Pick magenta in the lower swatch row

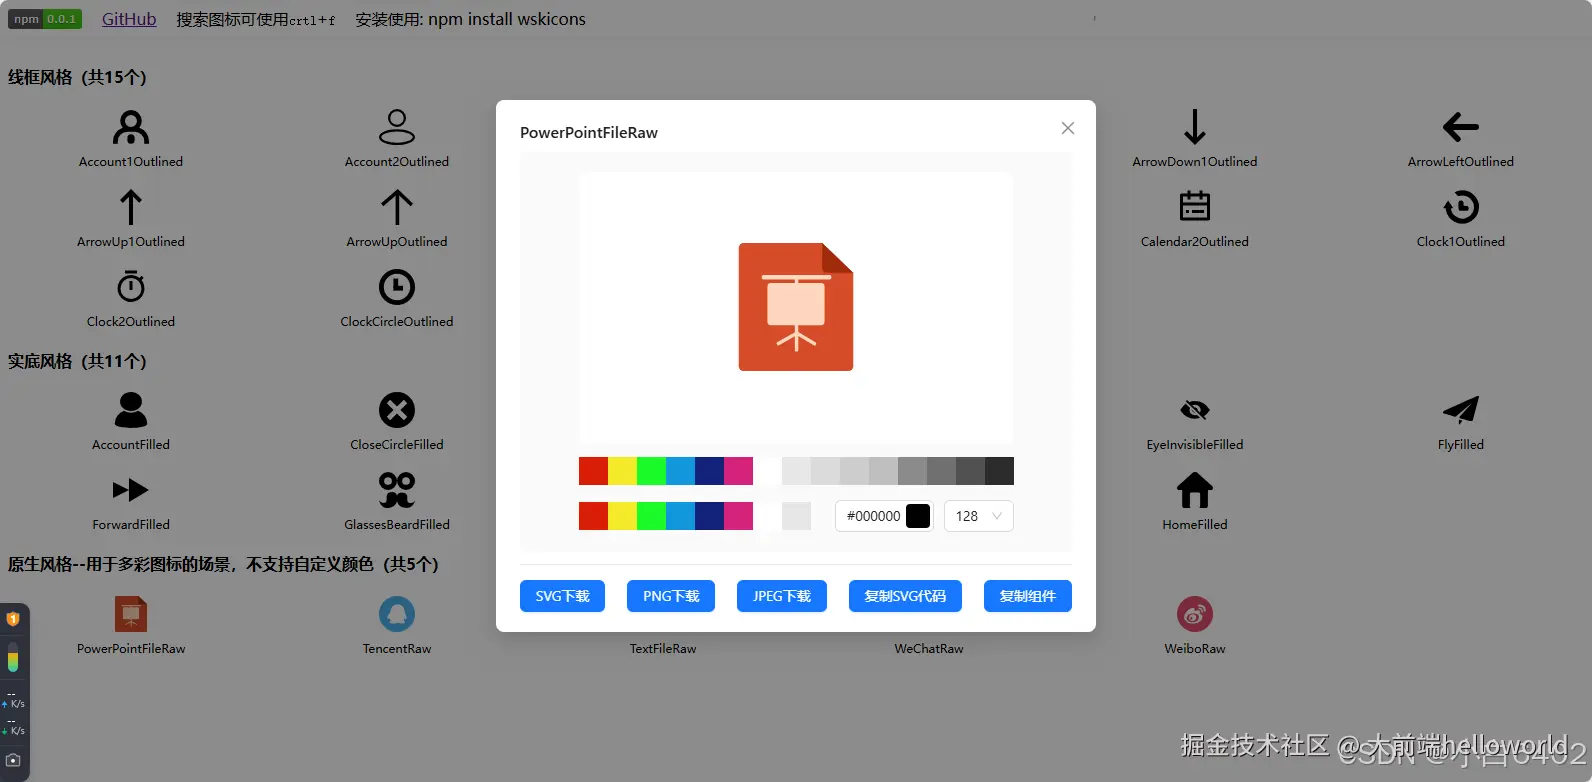coord(738,516)
